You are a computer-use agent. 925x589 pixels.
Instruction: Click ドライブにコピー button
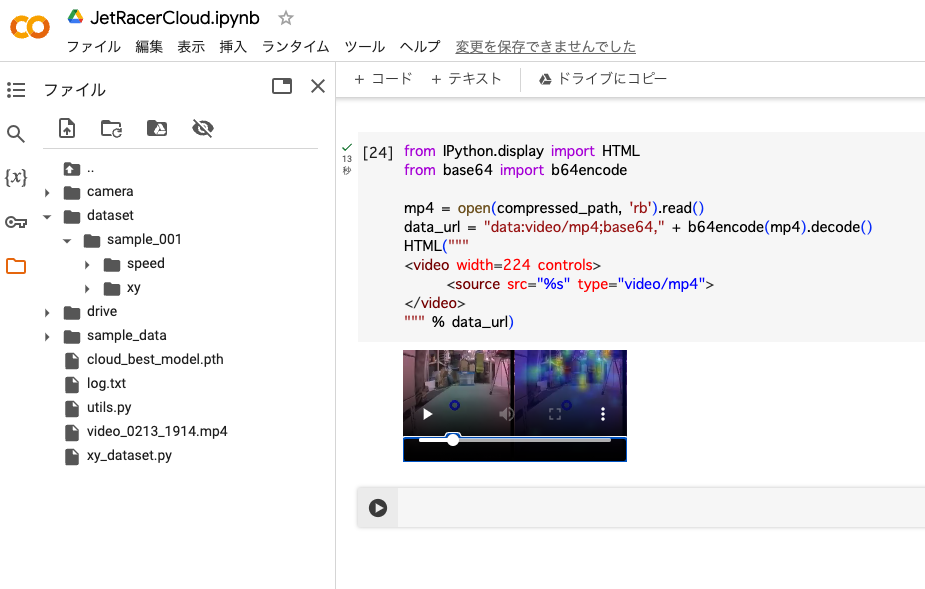603,78
